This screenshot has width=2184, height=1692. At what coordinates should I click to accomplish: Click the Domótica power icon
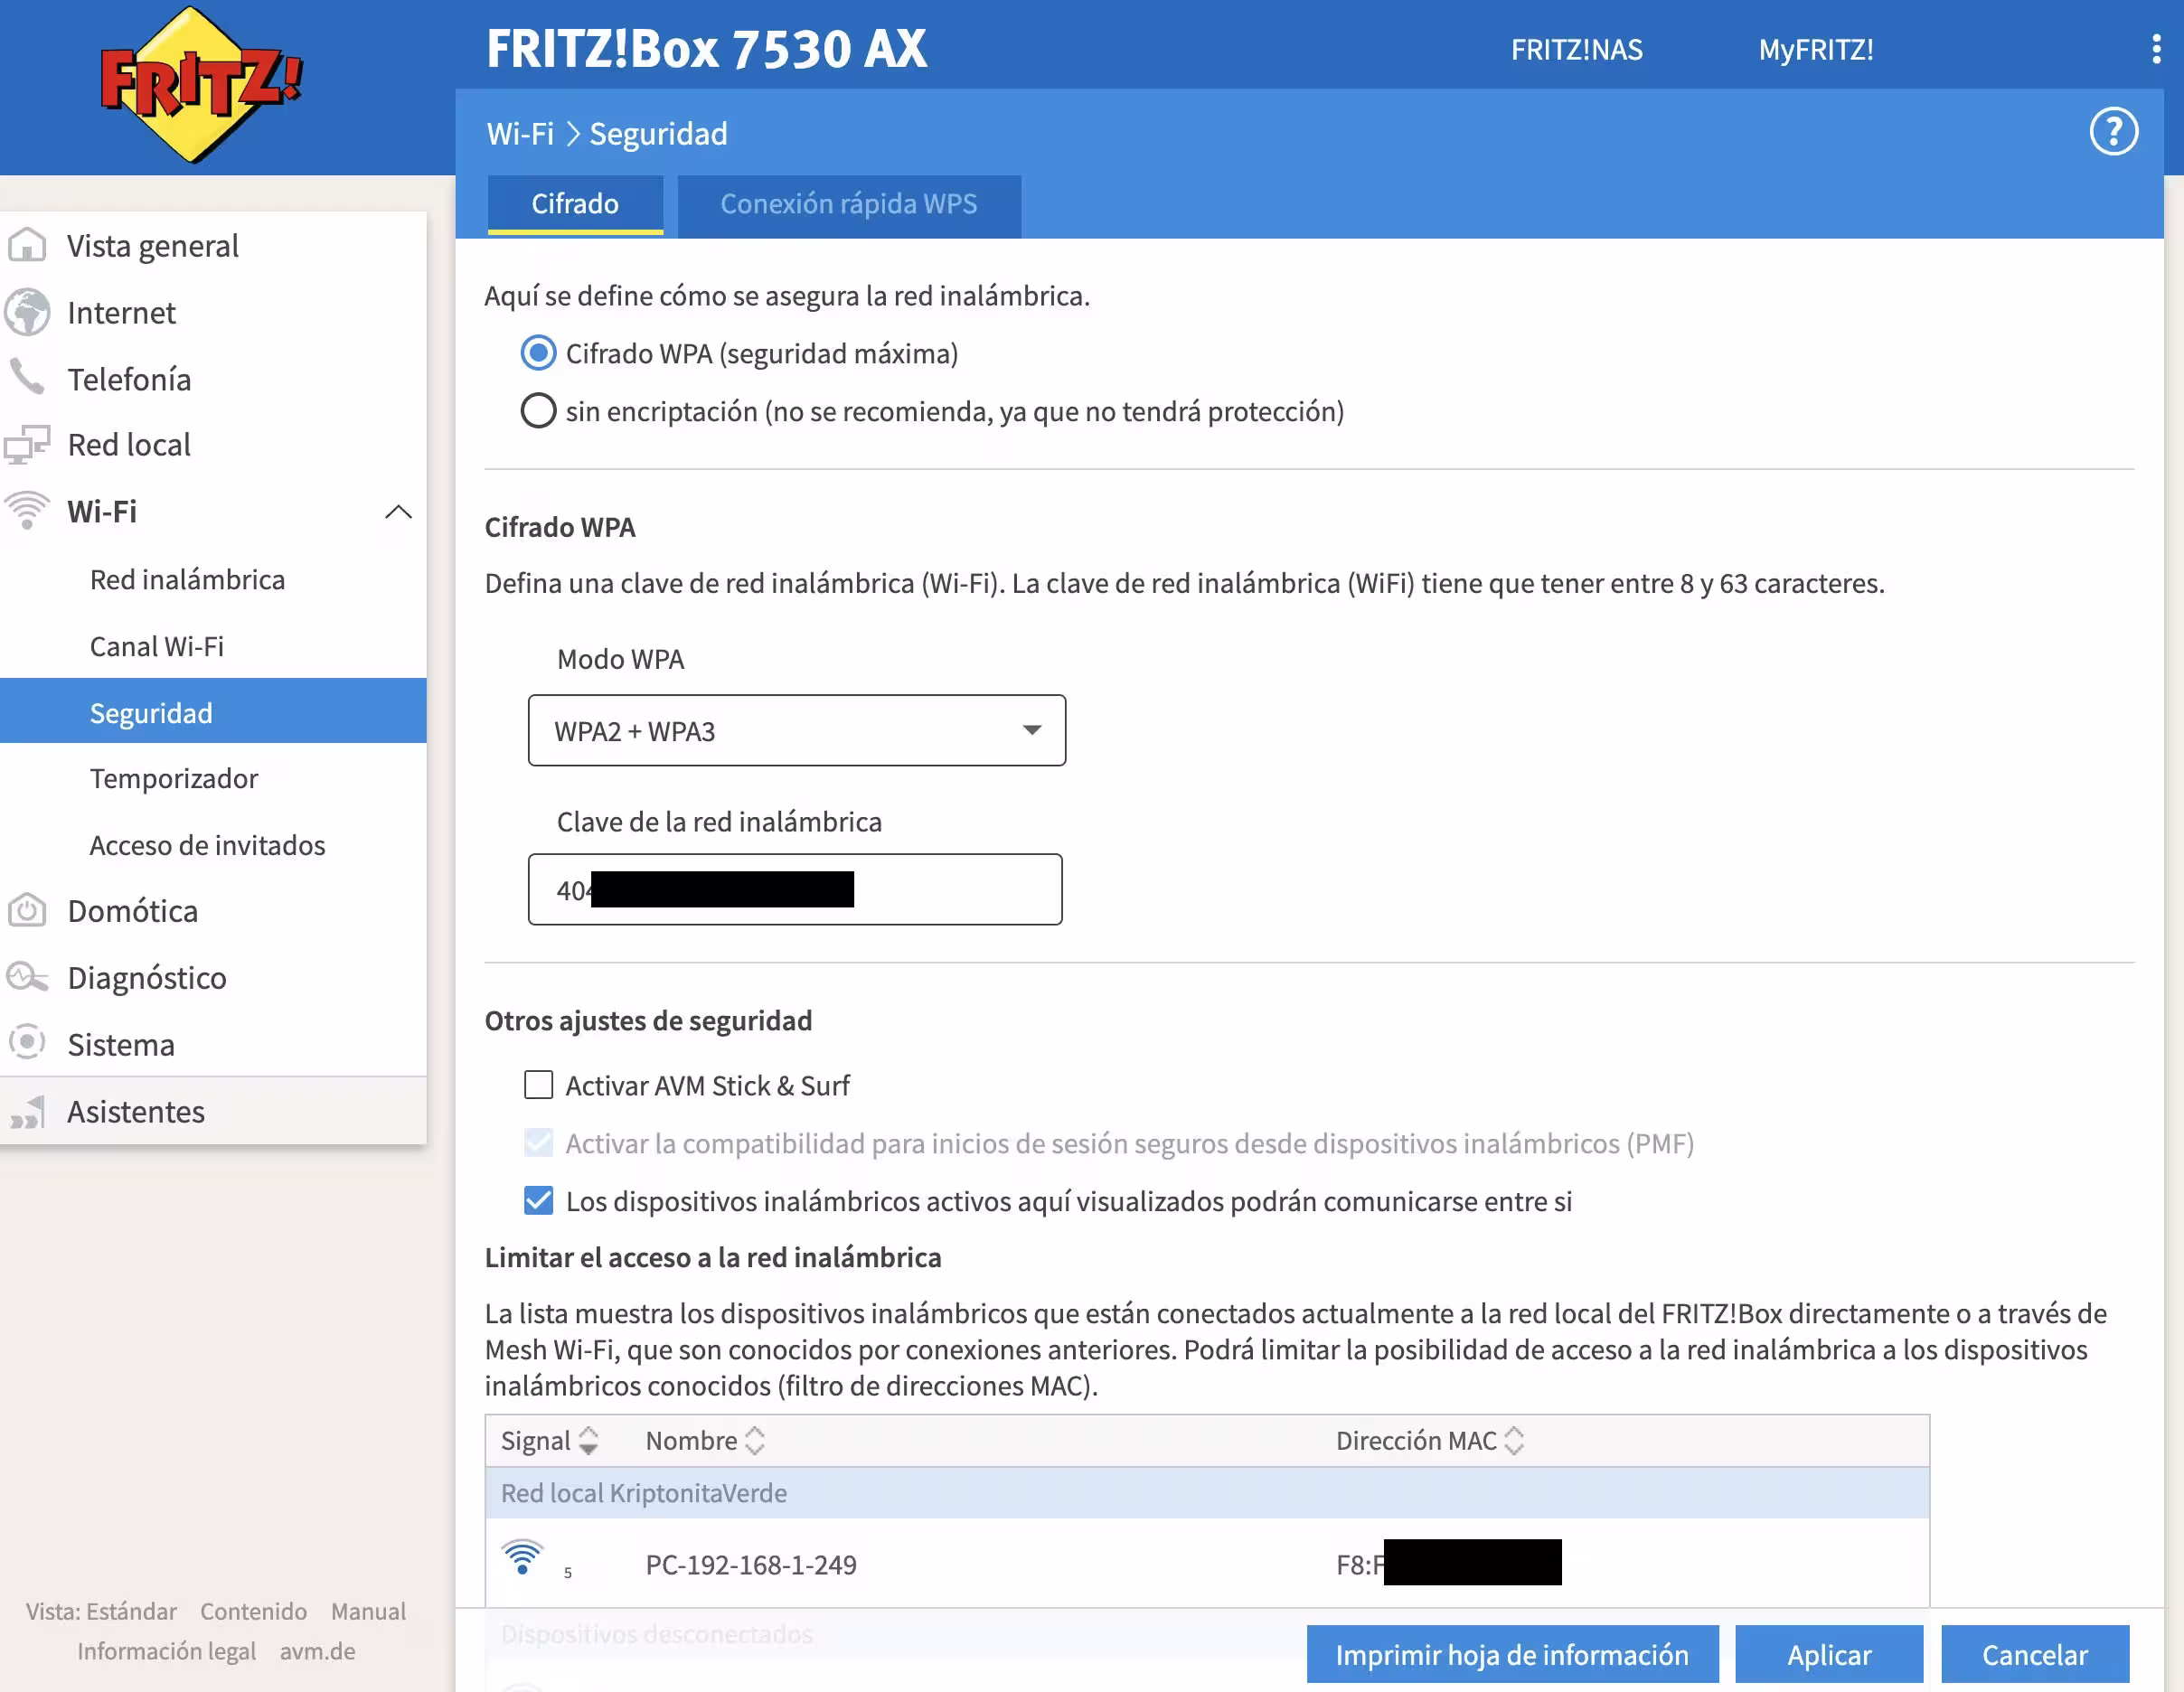pos(27,910)
